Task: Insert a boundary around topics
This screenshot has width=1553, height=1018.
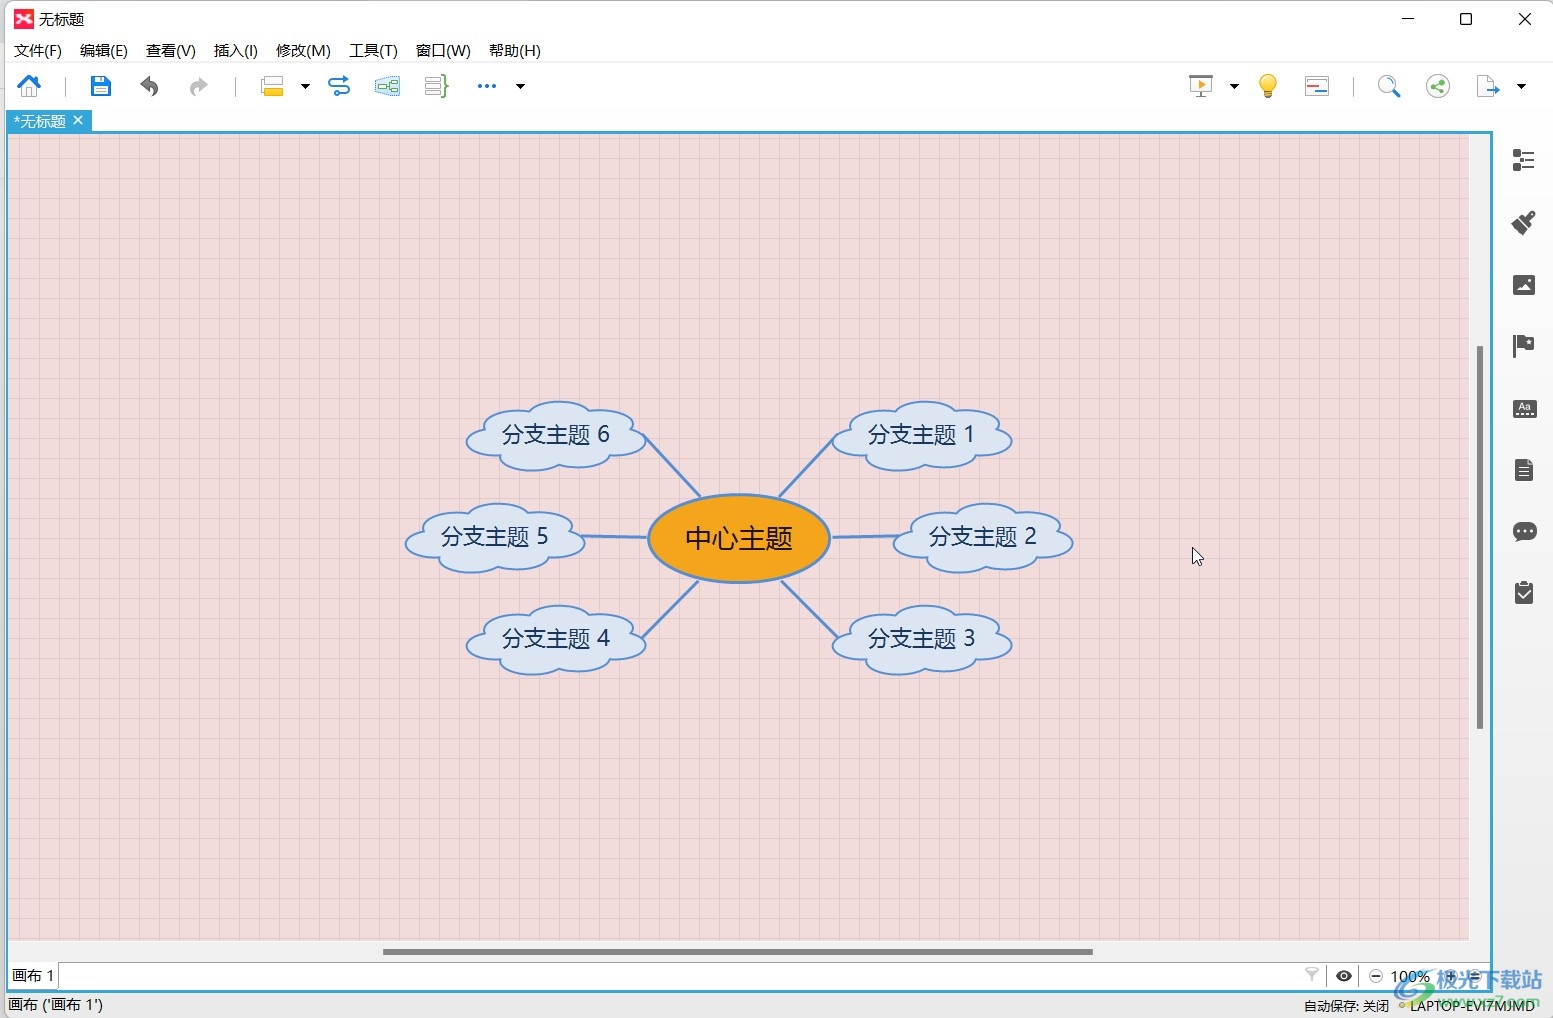Action: (387, 86)
